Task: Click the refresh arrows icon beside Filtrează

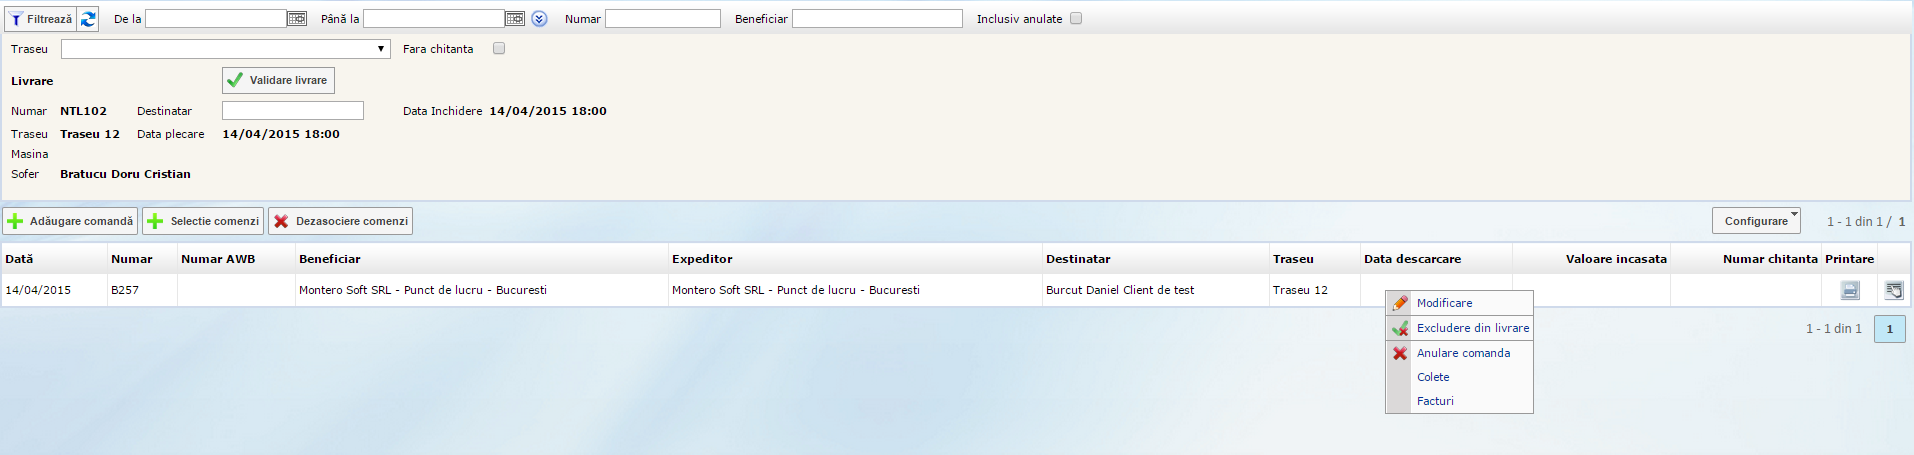Action: click(x=88, y=19)
